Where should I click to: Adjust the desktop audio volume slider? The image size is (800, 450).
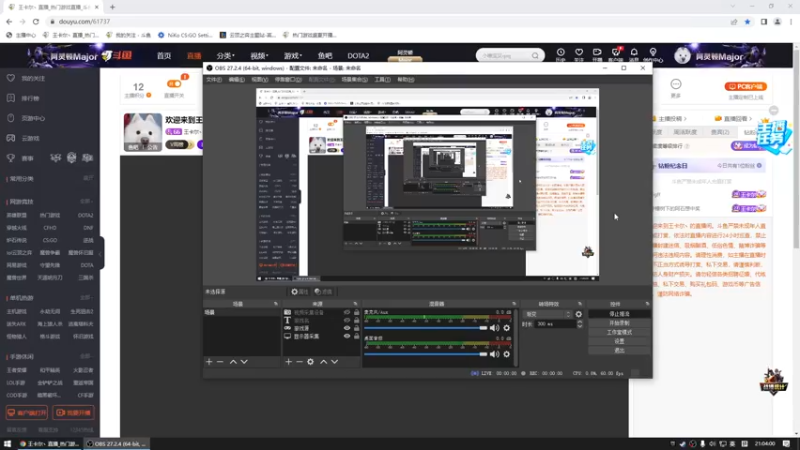(x=426, y=354)
